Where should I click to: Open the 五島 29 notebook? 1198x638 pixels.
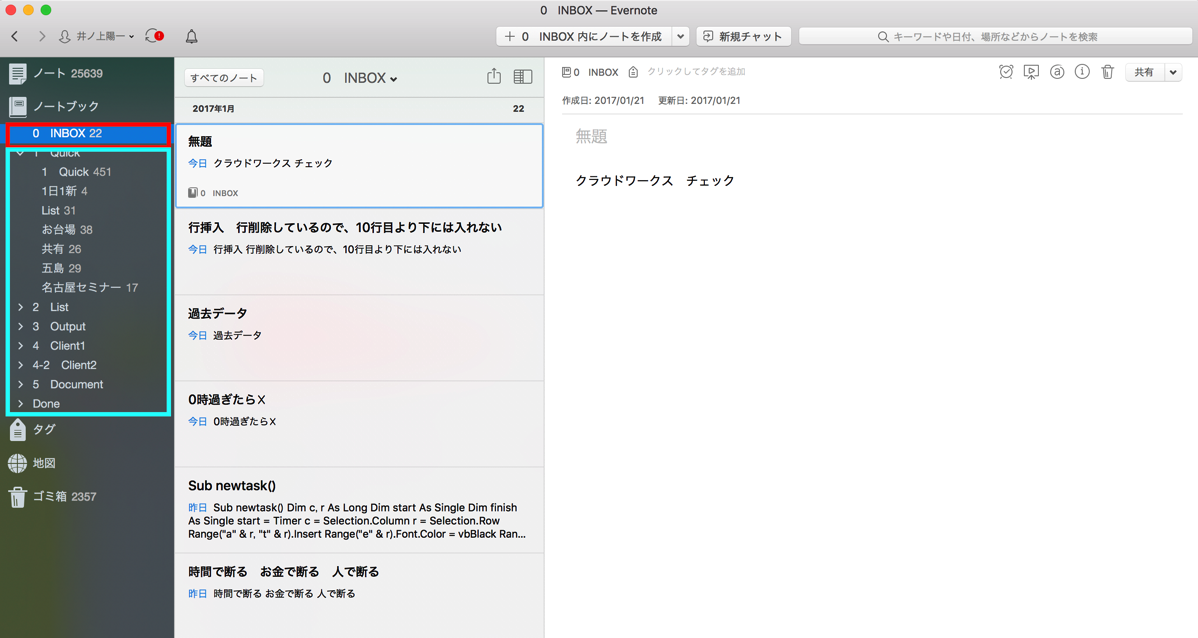coord(61,268)
